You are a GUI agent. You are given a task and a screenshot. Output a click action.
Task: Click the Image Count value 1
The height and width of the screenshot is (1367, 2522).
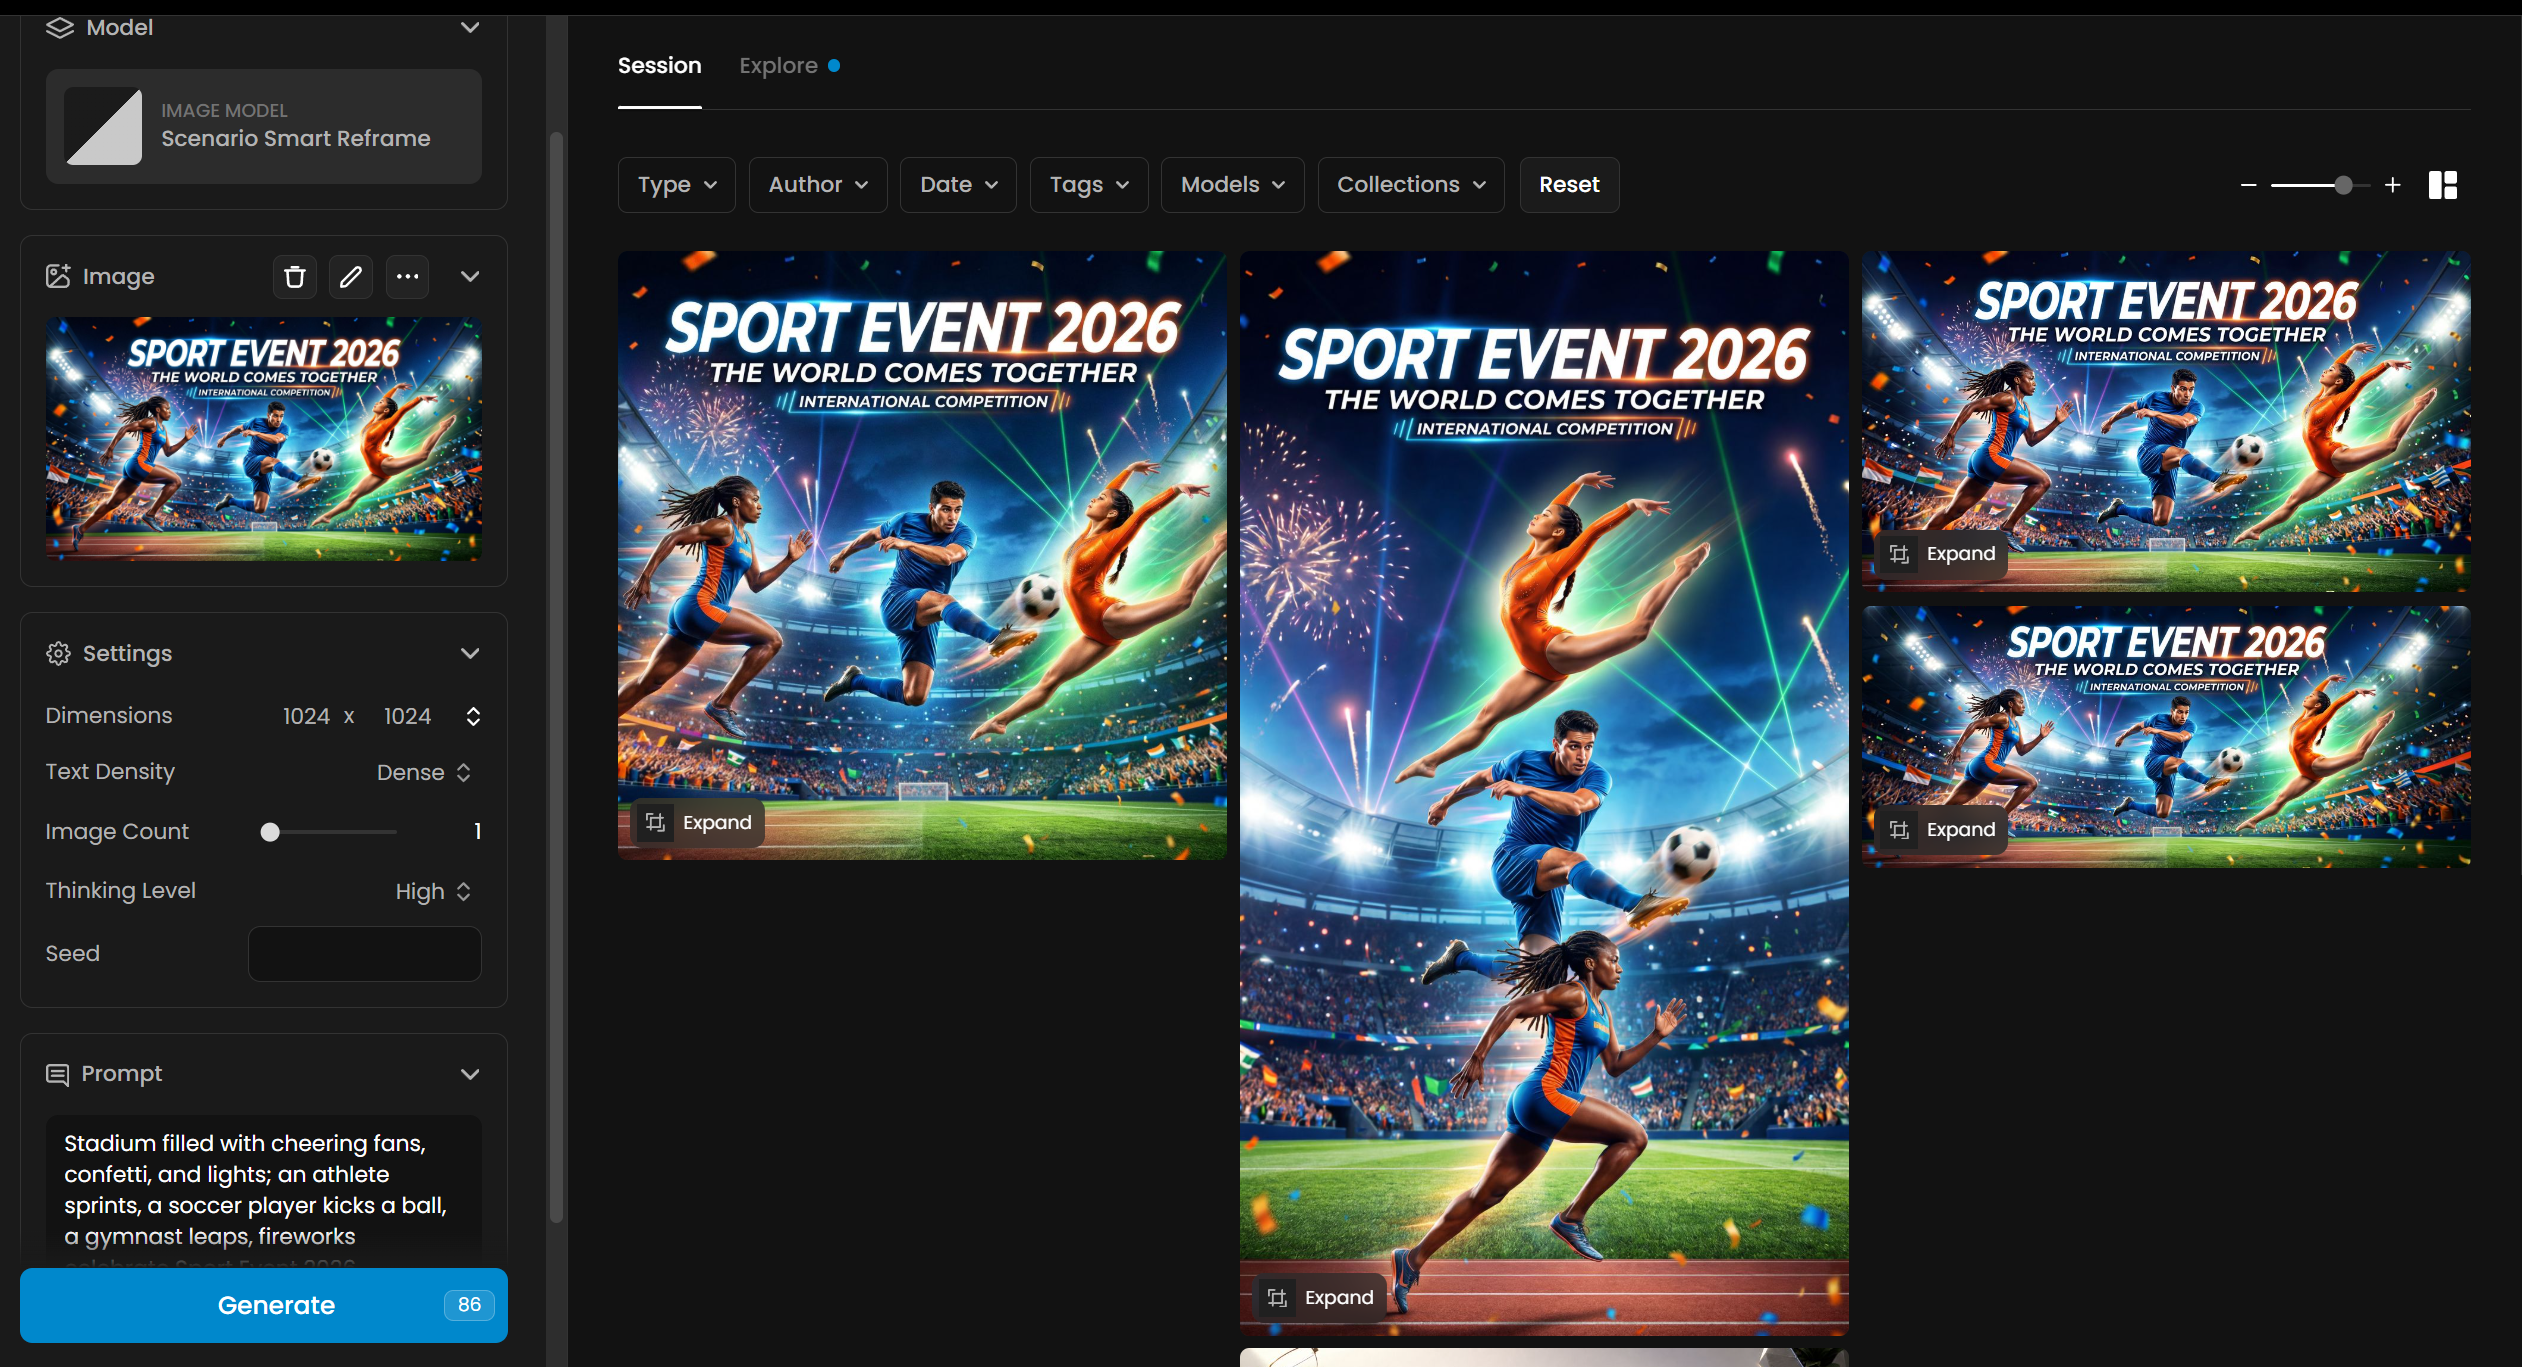pos(478,832)
